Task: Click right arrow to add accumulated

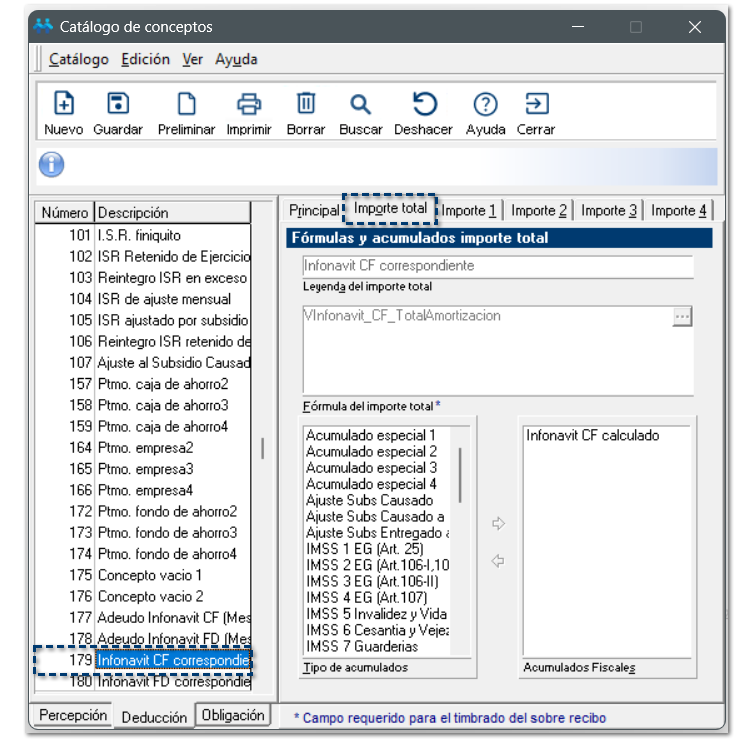Action: pyautogui.click(x=499, y=524)
